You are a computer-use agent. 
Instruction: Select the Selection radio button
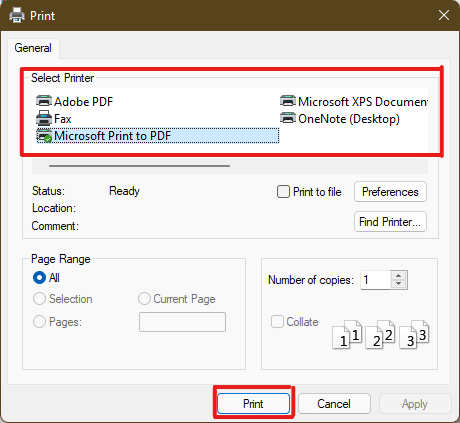coord(39,299)
